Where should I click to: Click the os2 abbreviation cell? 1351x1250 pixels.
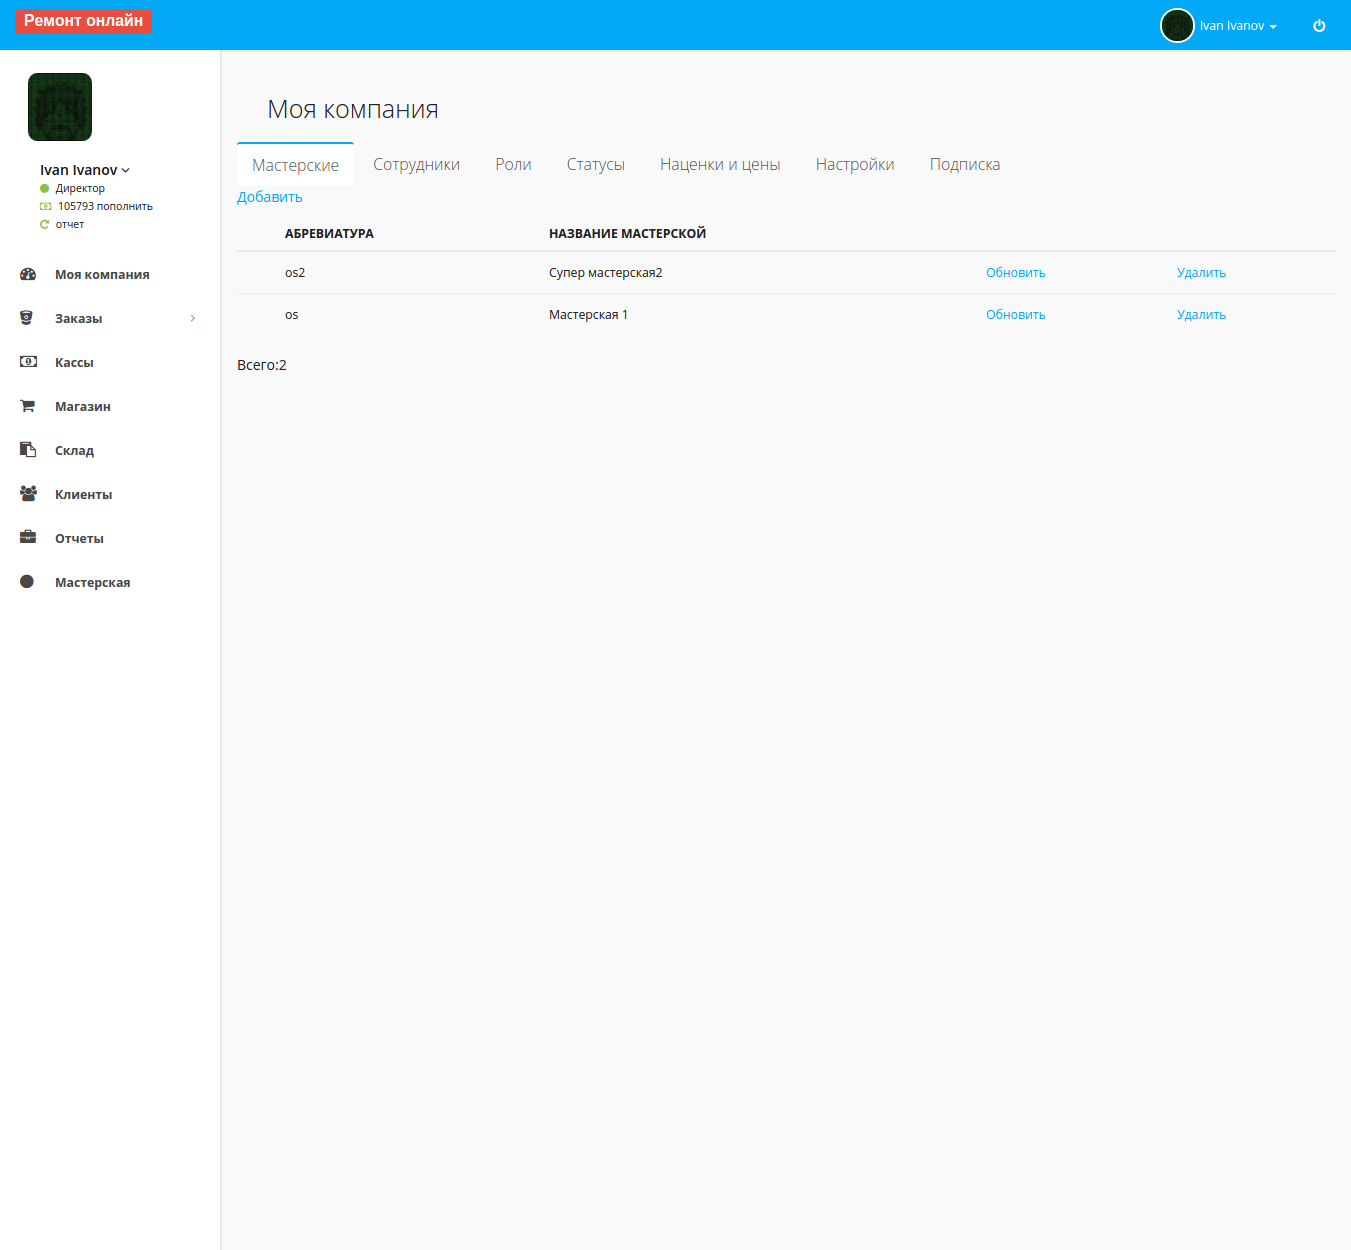(x=295, y=273)
